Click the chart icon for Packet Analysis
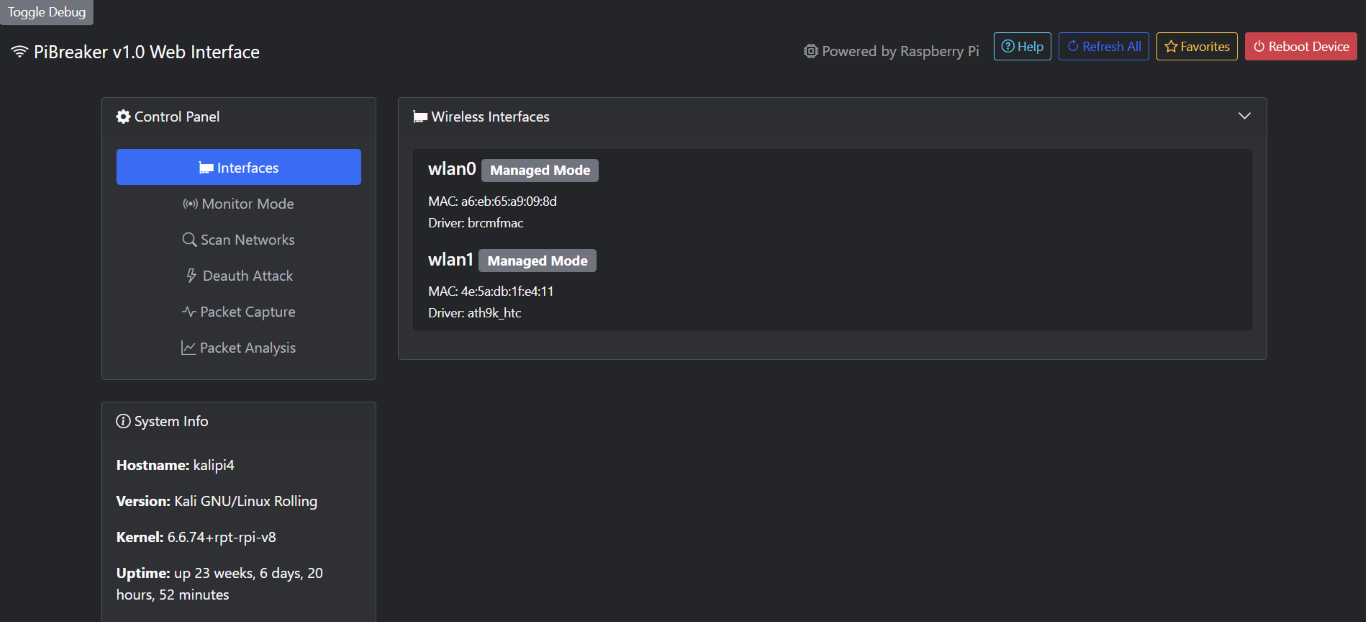The width and height of the screenshot is (1366, 622). [188, 348]
